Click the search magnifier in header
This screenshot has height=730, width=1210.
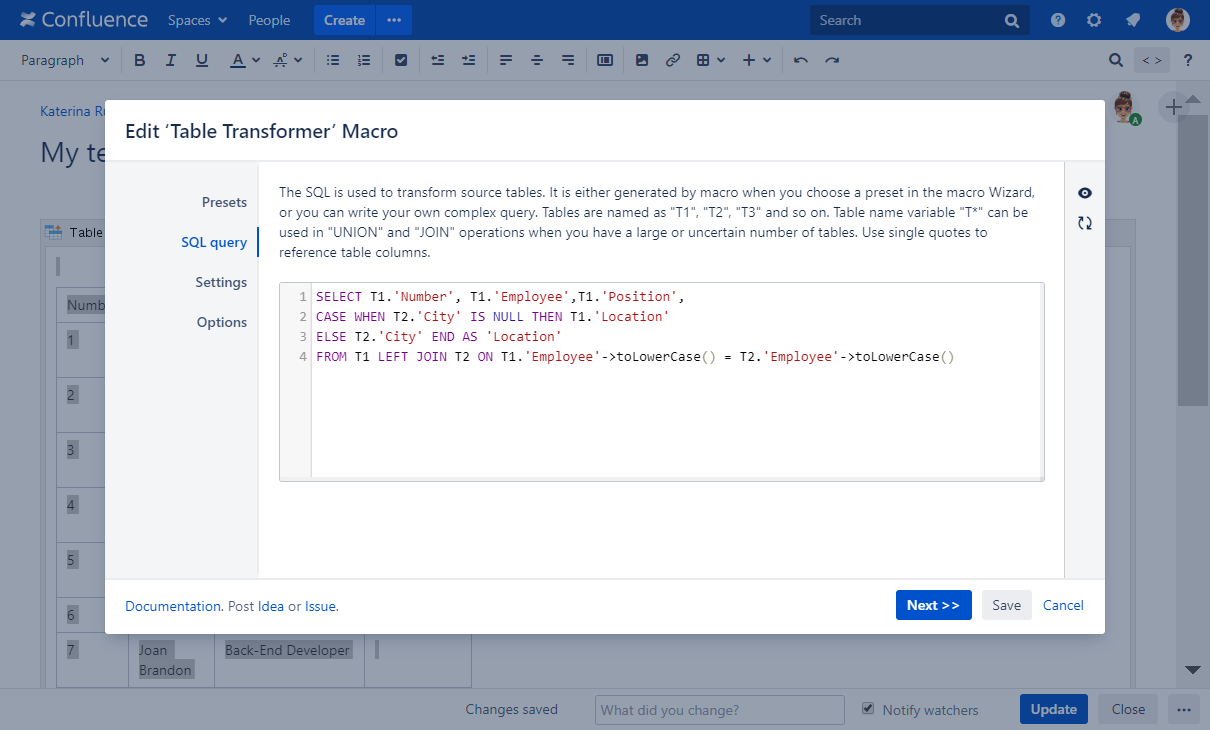coord(1012,20)
